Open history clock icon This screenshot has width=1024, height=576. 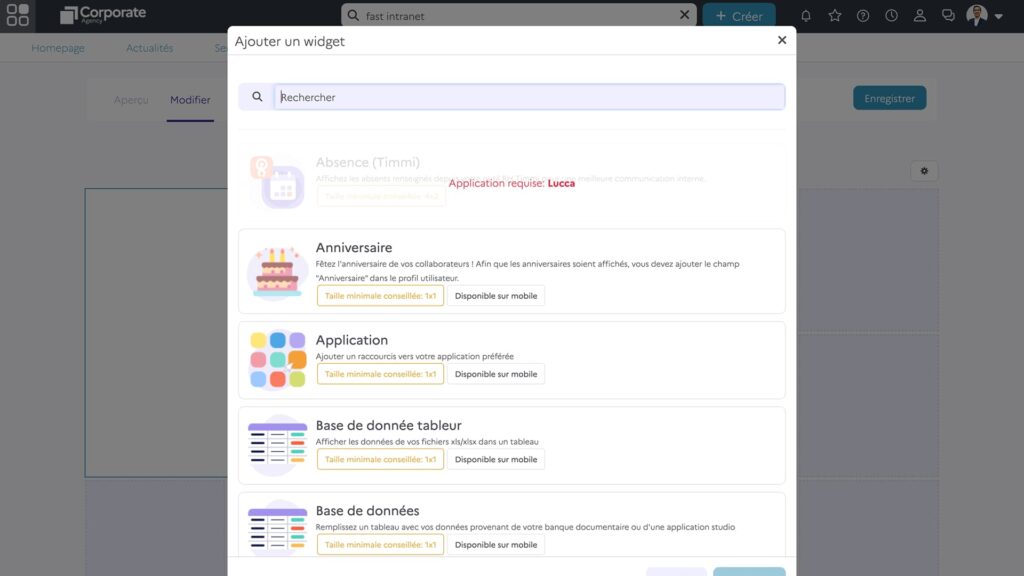(x=891, y=16)
